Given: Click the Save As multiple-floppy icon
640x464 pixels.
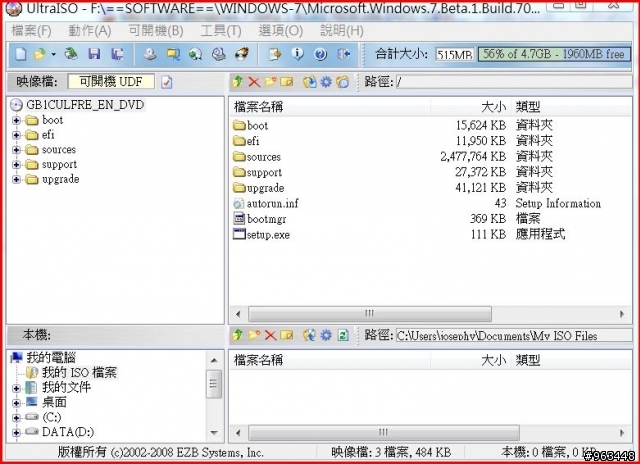Looking at the screenshot, I should point(118,54).
